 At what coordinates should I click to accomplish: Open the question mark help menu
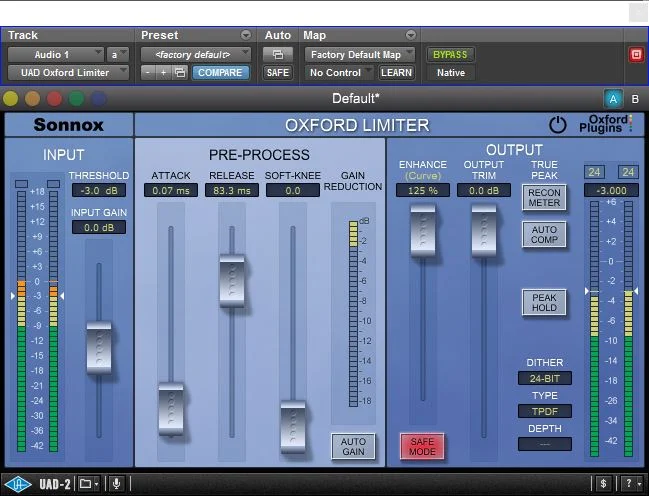(632, 484)
